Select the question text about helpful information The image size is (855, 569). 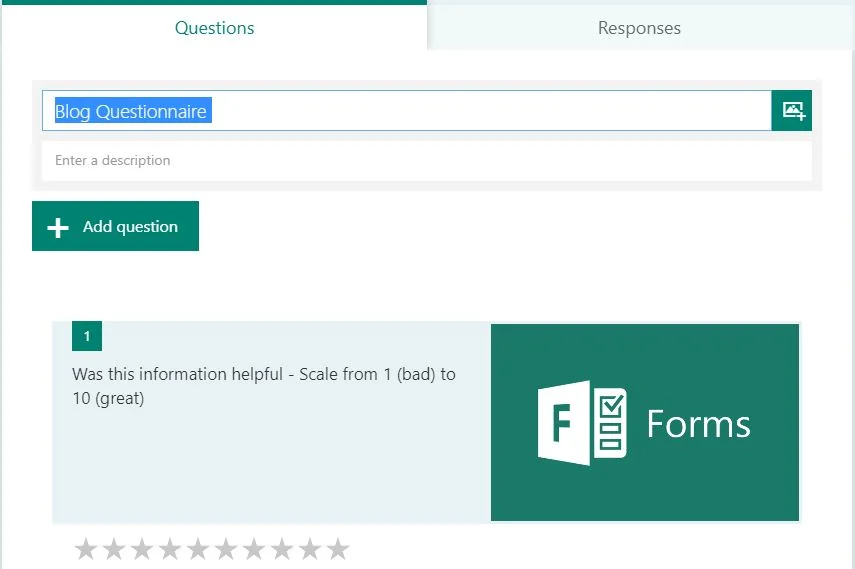point(264,386)
